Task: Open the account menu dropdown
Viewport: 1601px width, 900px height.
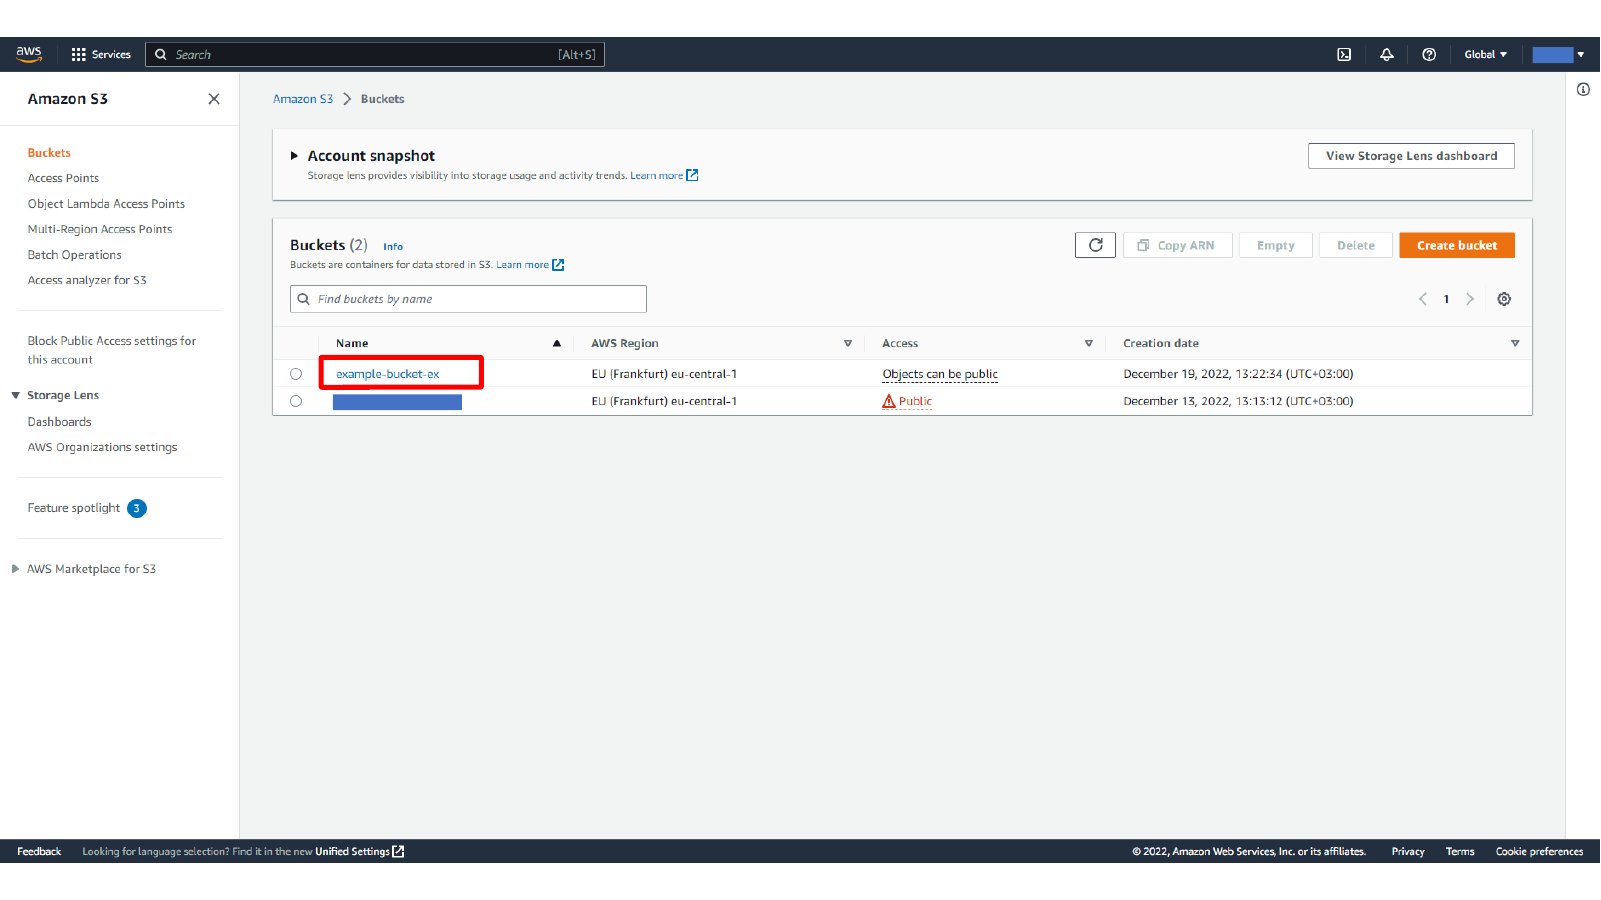Action: click(x=1558, y=55)
